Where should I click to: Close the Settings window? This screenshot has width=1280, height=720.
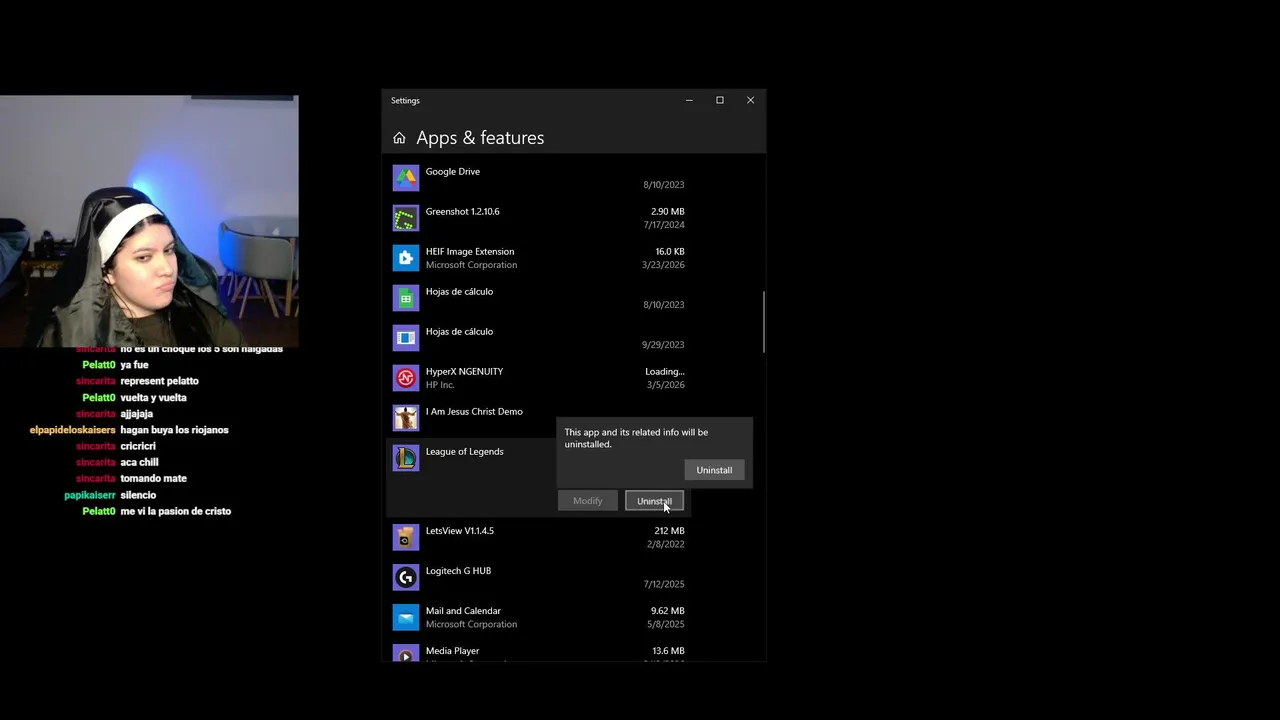pos(751,100)
